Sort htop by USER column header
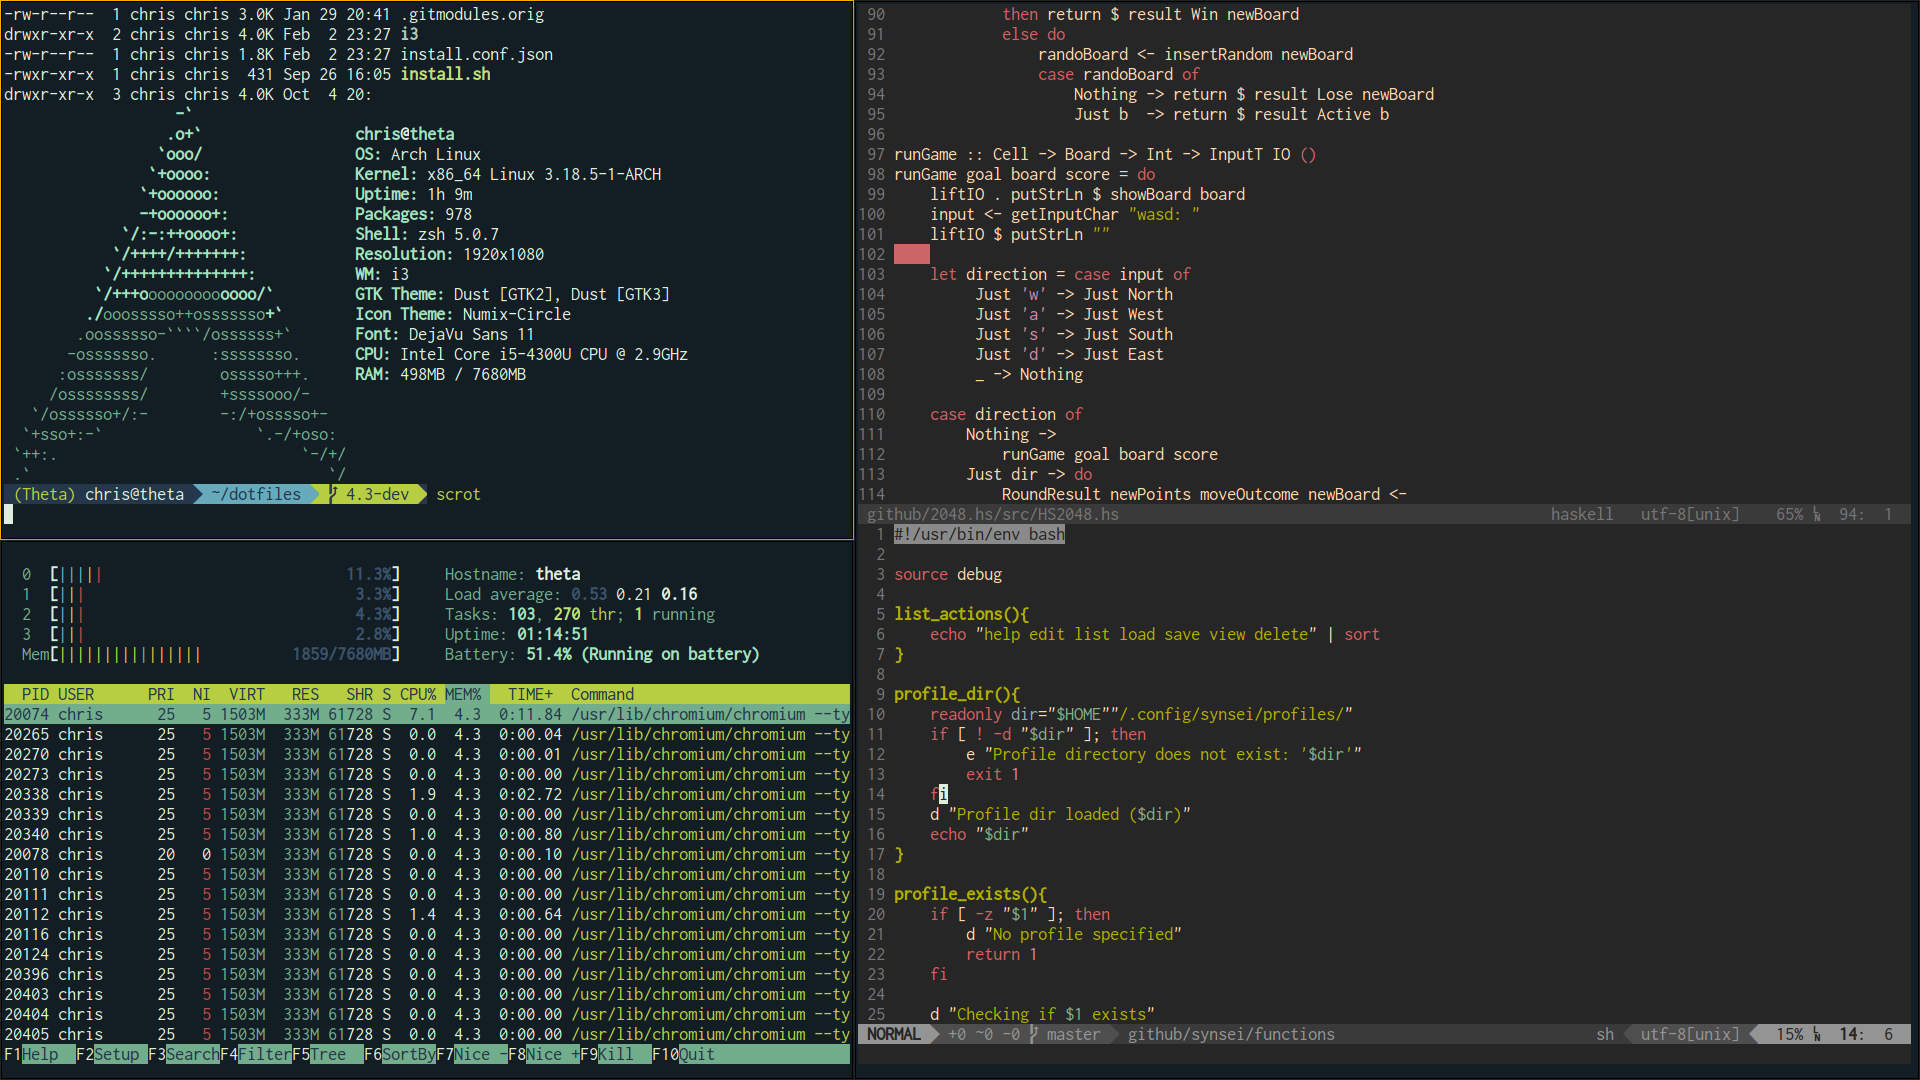1920x1080 pixels. (76, 694)
